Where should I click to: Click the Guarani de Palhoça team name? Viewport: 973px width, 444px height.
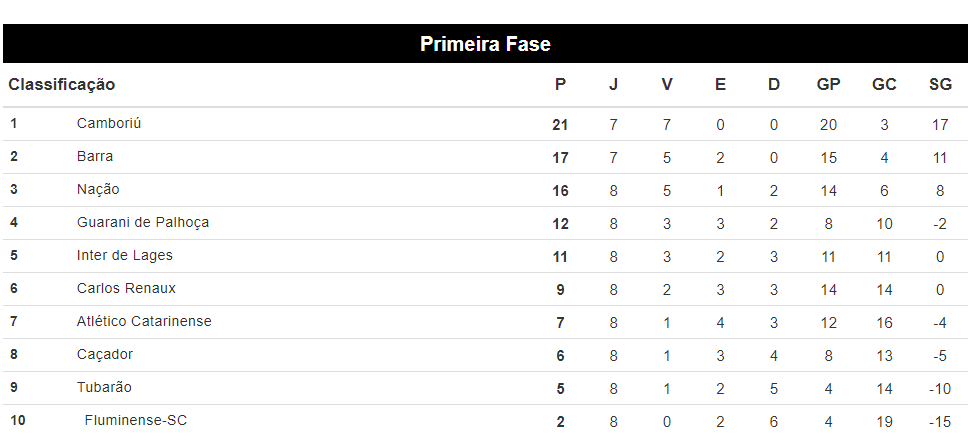coord(143,222)
